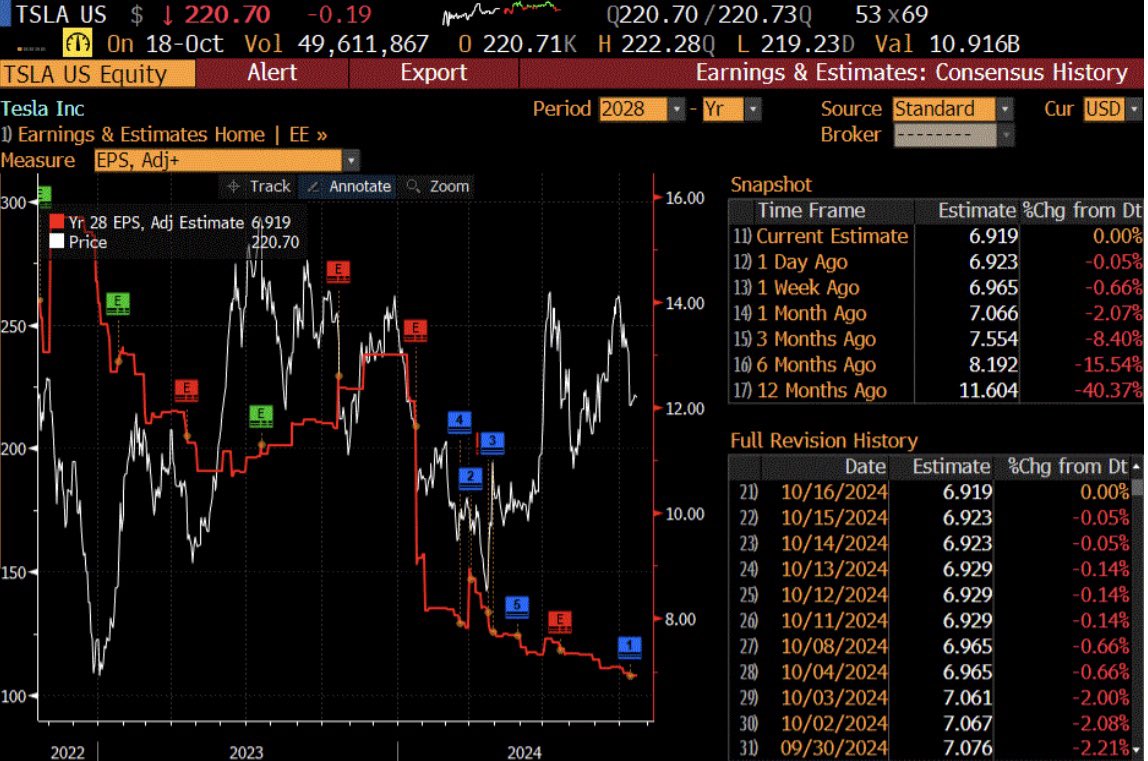The width and height of the screenshot is (1148, 761).
Task: Click blue annotation marker 1
Action: [x=629, y=647]
